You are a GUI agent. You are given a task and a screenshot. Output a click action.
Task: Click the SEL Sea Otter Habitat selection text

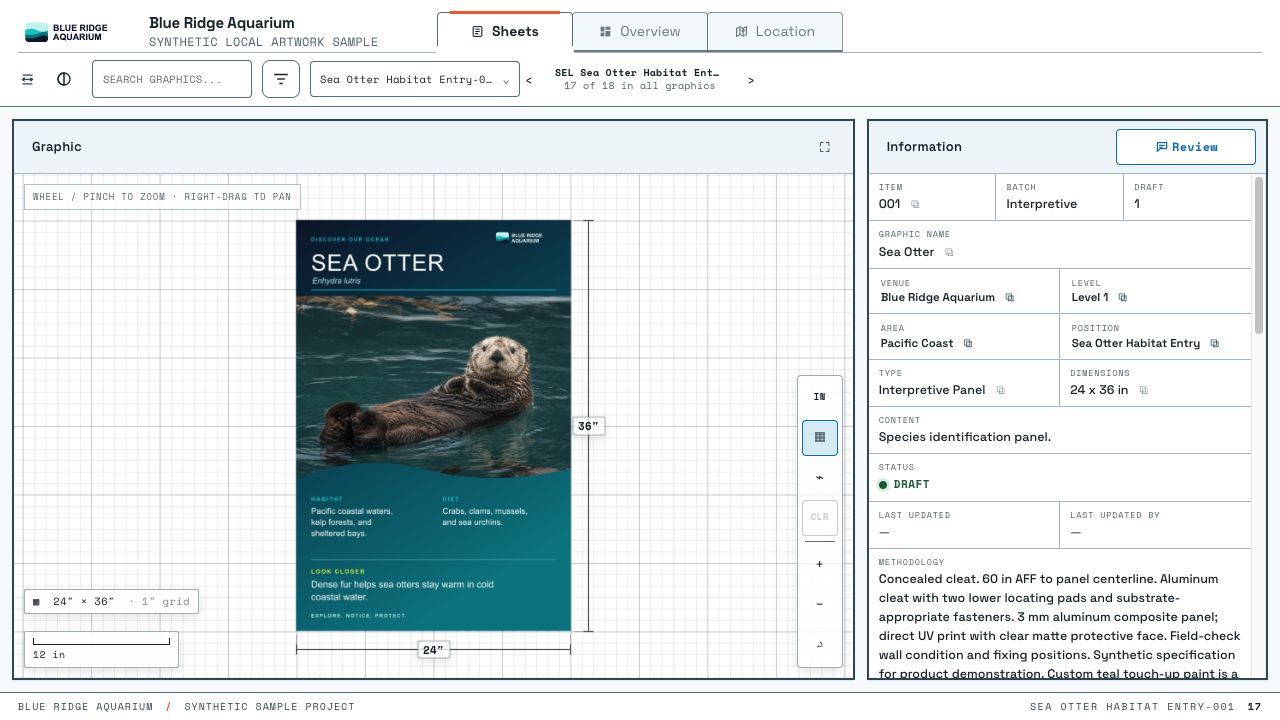pos(638,73)
